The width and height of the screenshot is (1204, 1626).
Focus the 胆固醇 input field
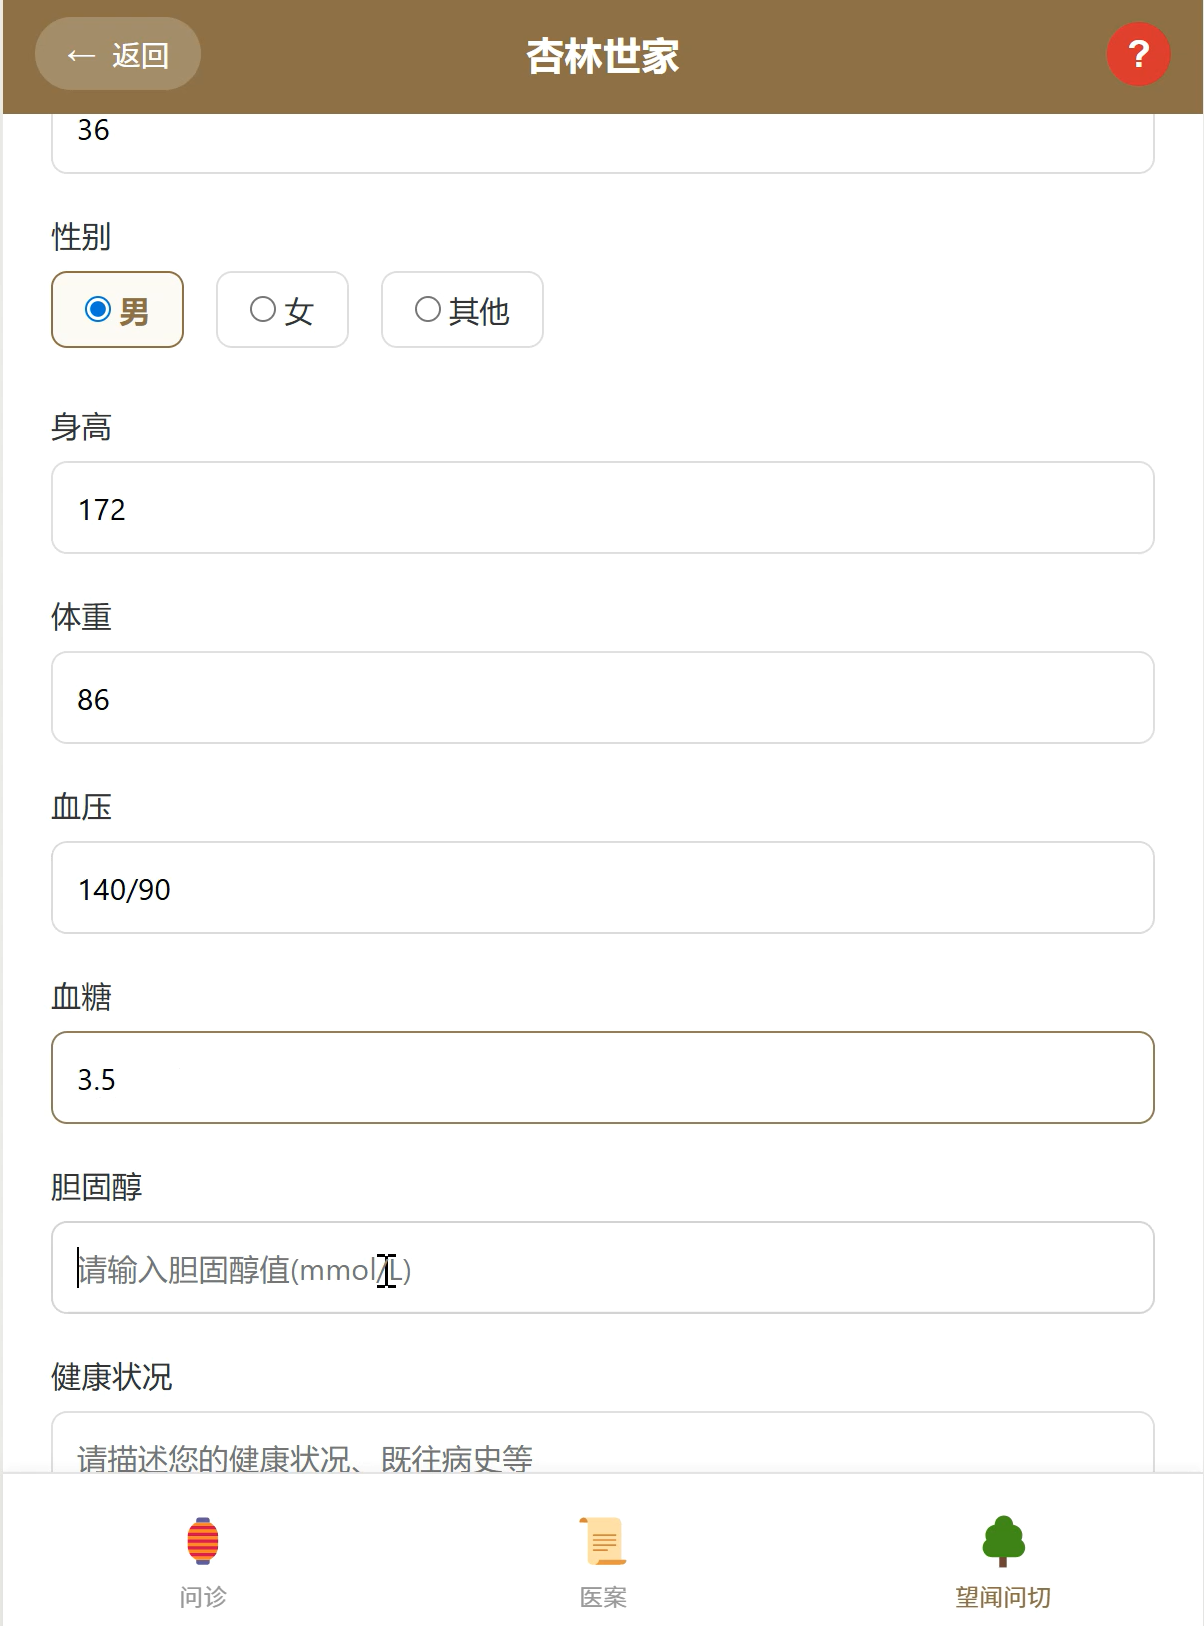(x=602, y=1268)
